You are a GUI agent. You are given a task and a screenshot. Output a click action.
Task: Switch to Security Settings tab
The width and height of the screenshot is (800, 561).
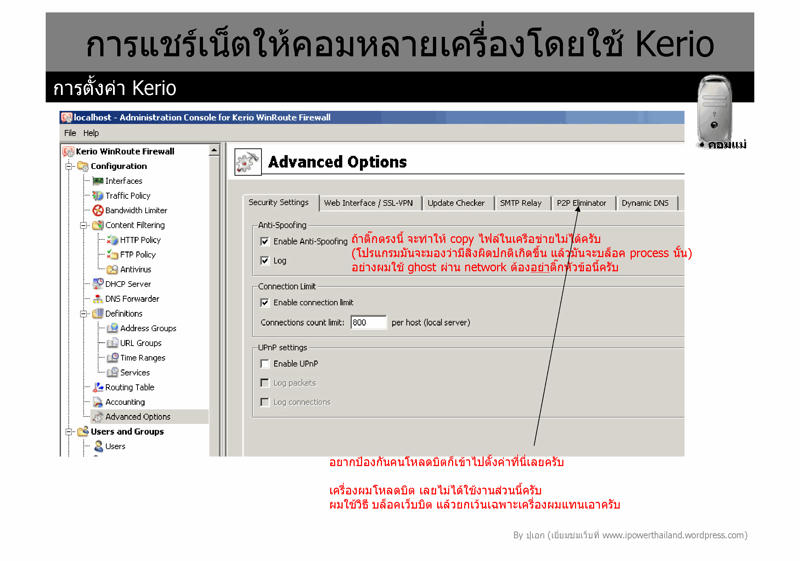(279, 202)
